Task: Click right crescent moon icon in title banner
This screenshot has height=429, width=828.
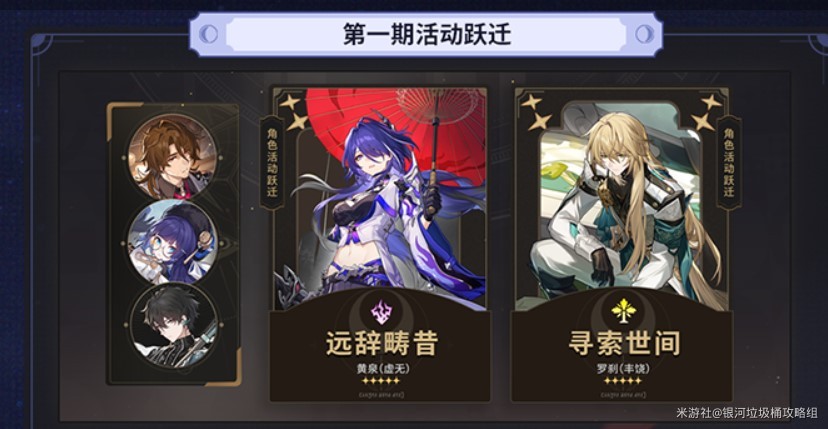Action: (x=643, y=34)
